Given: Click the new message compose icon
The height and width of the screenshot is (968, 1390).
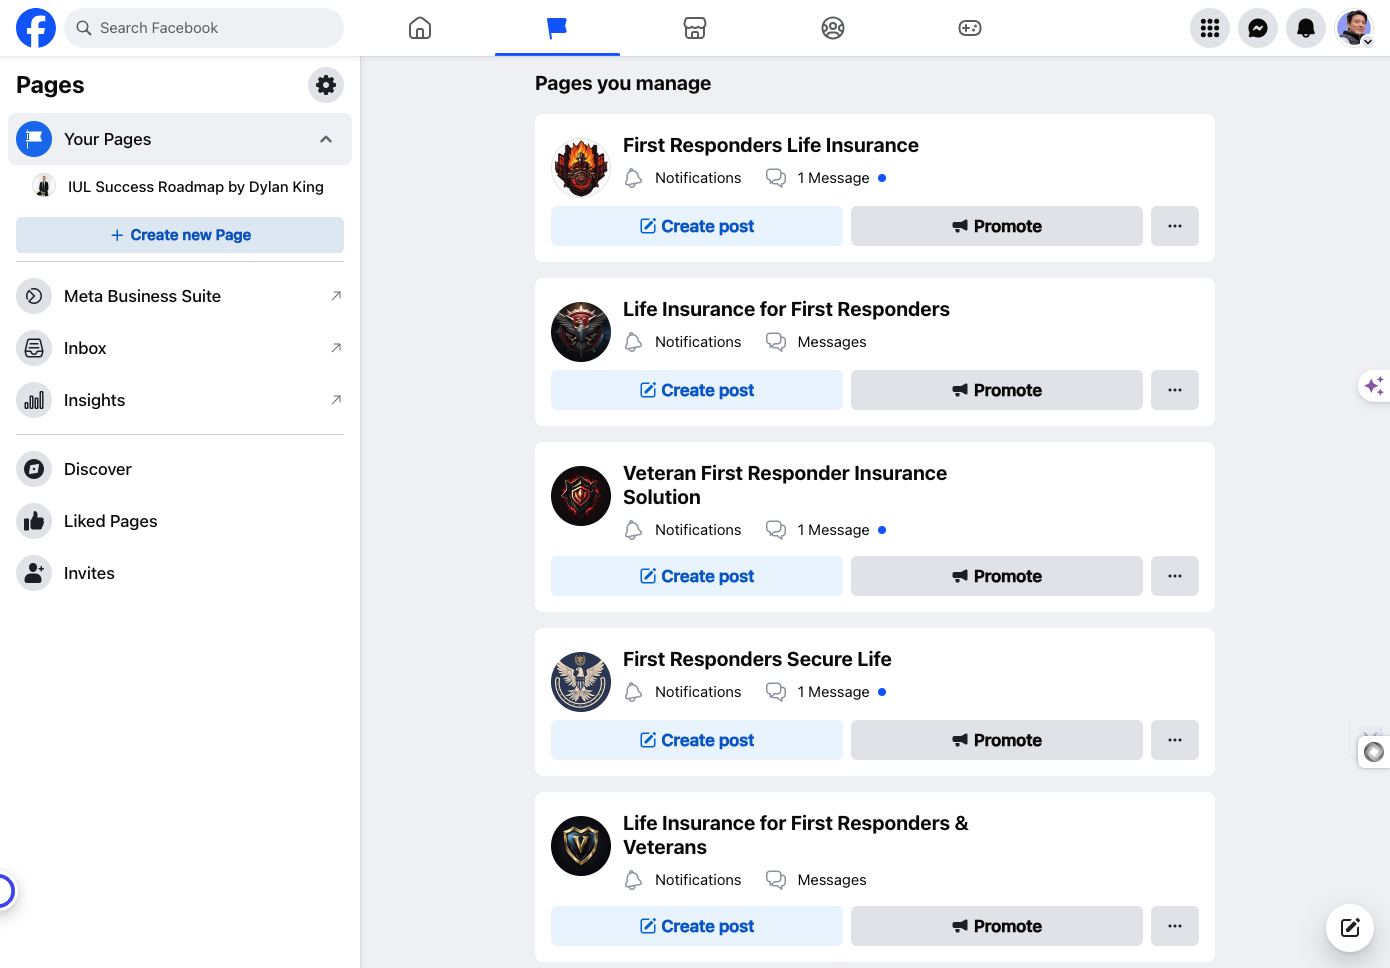Looking at the screenshot, I should 1350,928.
